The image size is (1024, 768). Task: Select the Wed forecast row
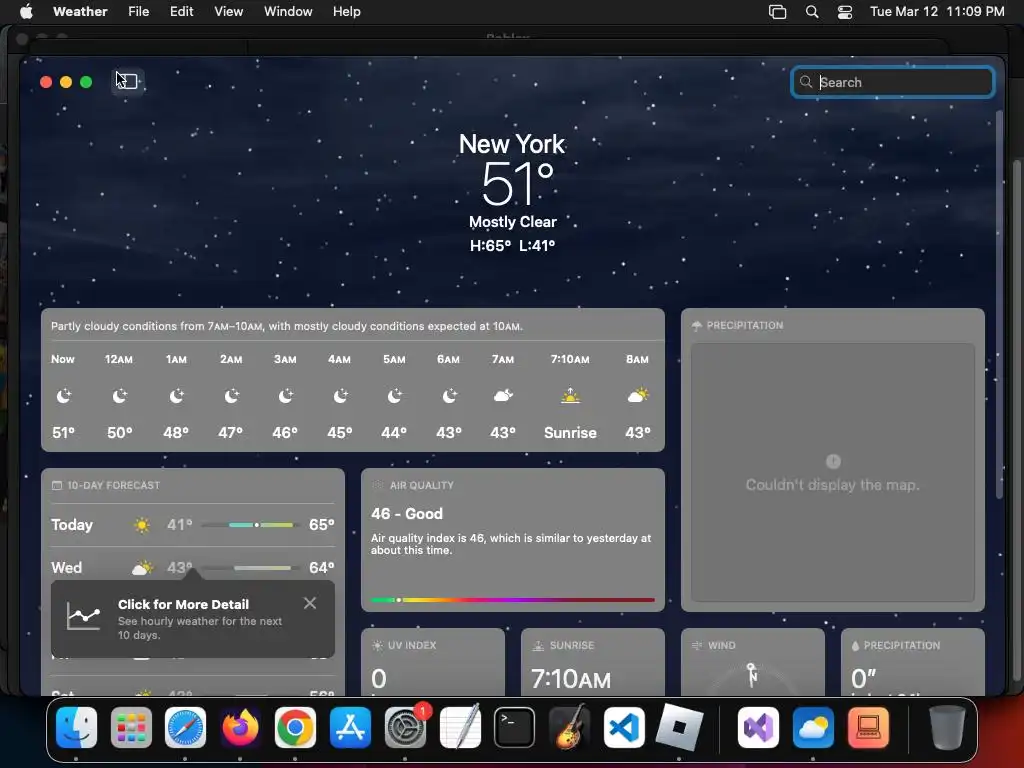click(193, 567)
